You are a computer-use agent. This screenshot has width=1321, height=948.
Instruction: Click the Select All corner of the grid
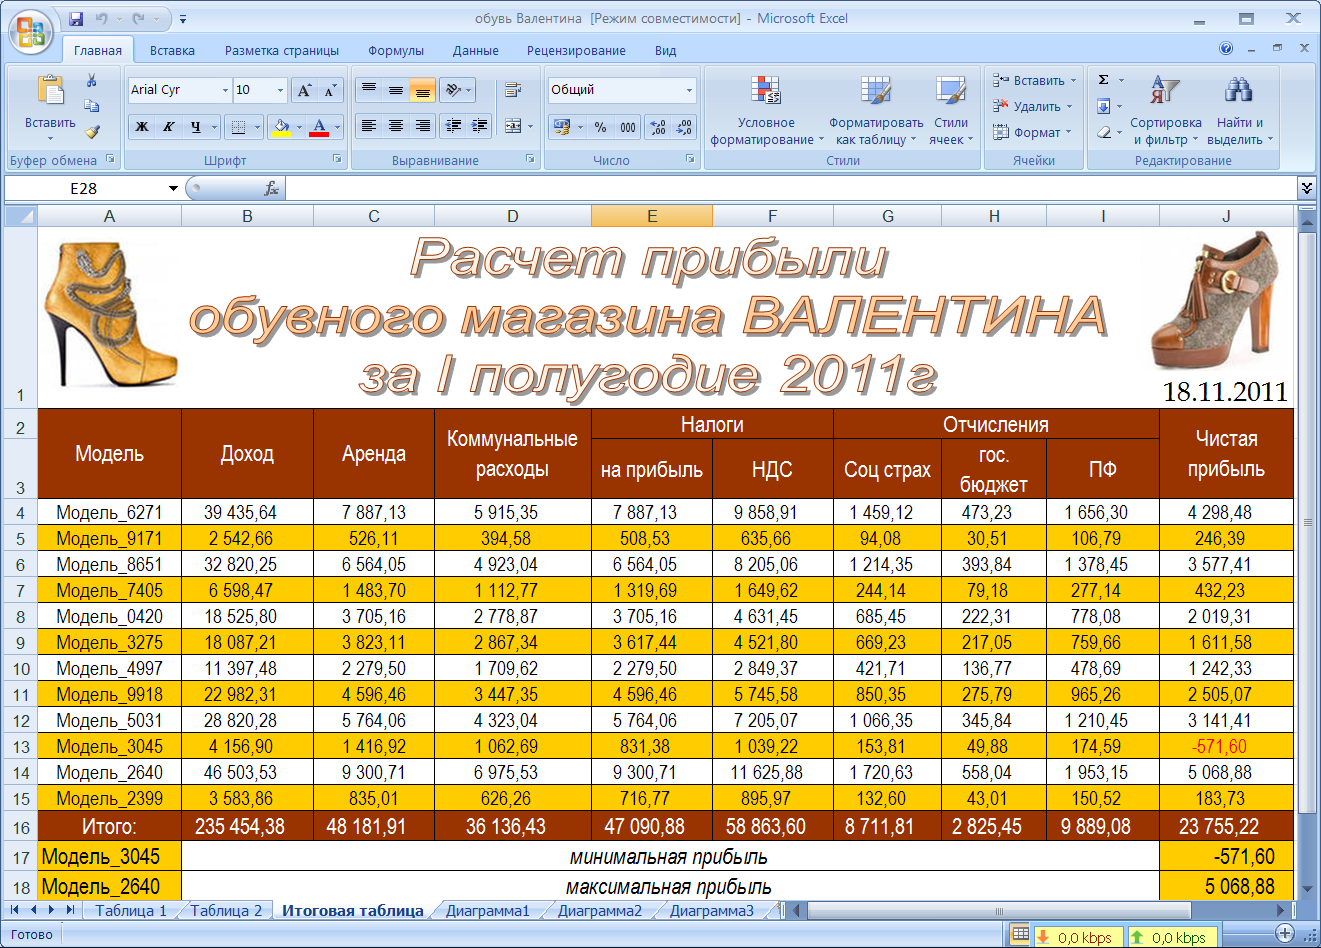tap(21, 215)
